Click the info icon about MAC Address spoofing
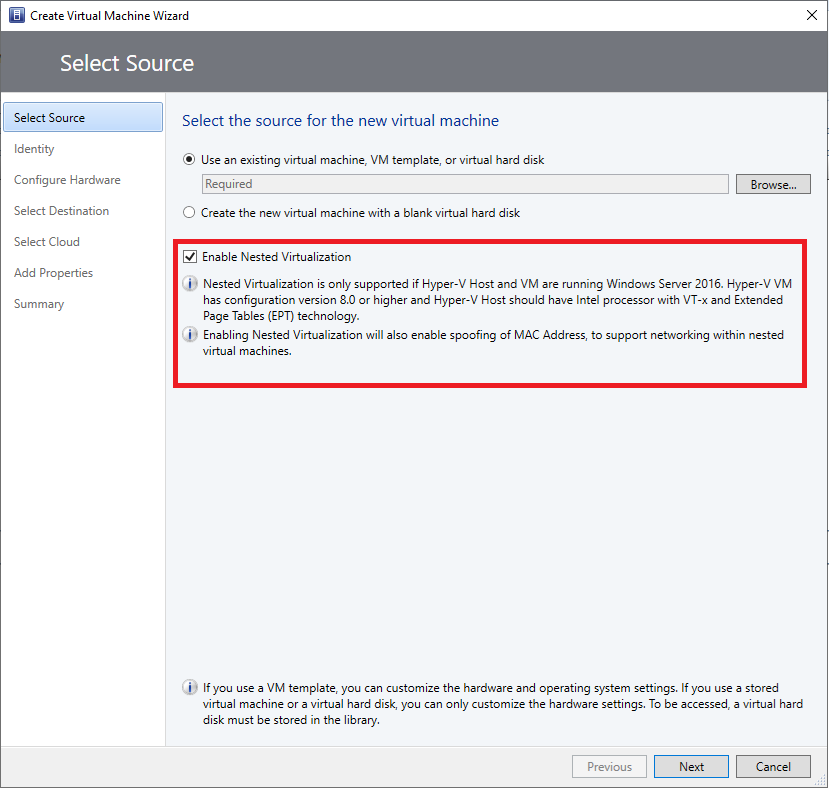The image size is (829, 789). (x=190, y=335)
